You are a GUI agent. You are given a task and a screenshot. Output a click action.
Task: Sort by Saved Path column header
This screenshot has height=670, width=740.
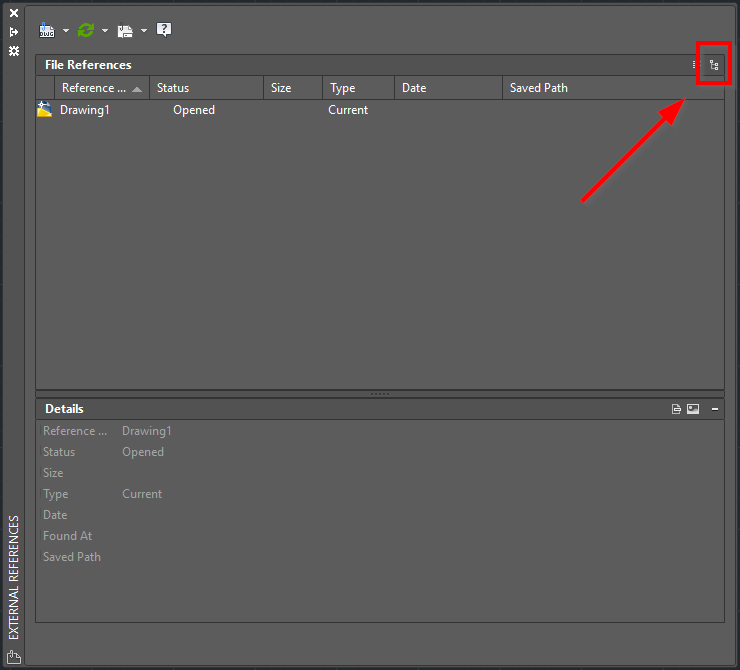pyautogui.click(x=613, y=88)
